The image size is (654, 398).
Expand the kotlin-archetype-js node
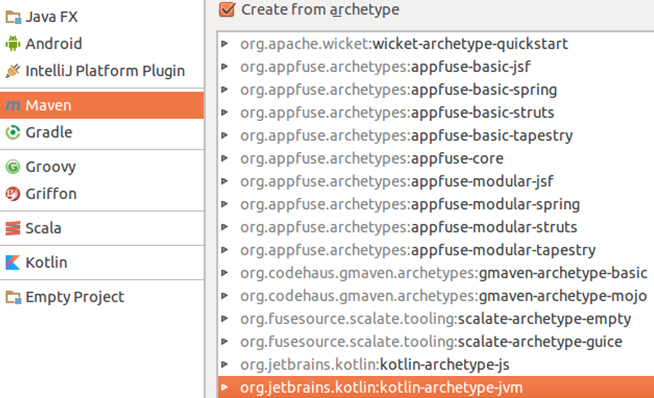224,365
